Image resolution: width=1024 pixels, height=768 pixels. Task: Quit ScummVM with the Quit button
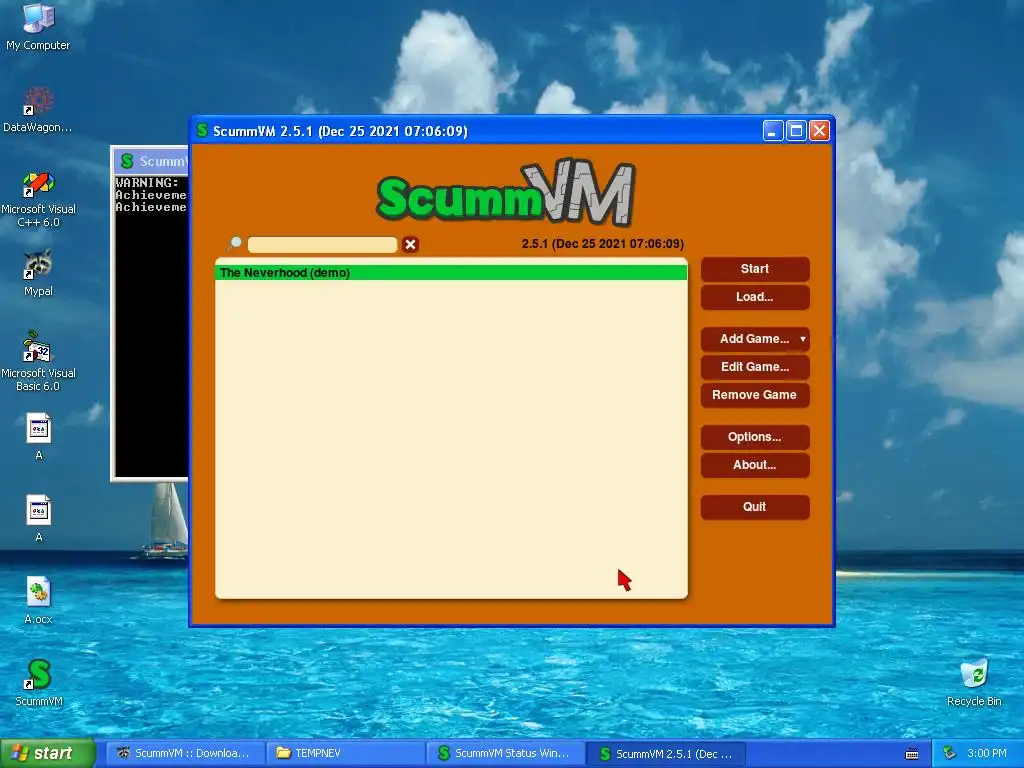click(x=755, y=507)
